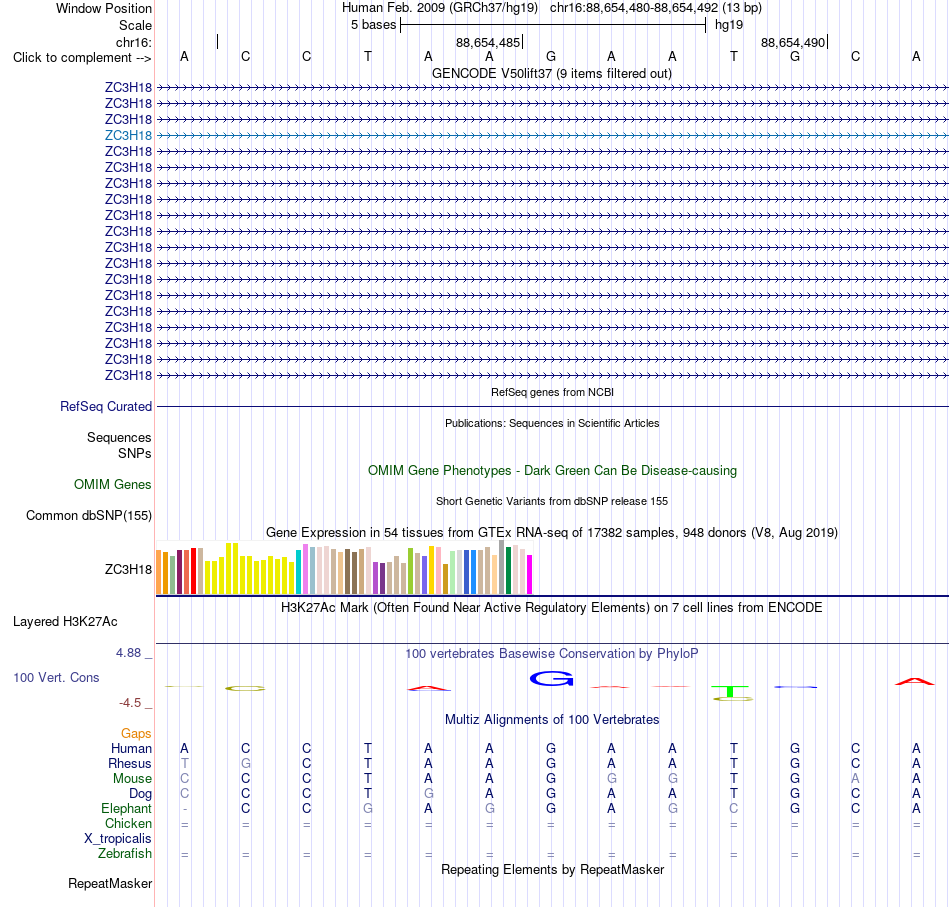Click the OMIM Genes track label
The width and height of the screenshot is (950, 907).
[113, 485]
